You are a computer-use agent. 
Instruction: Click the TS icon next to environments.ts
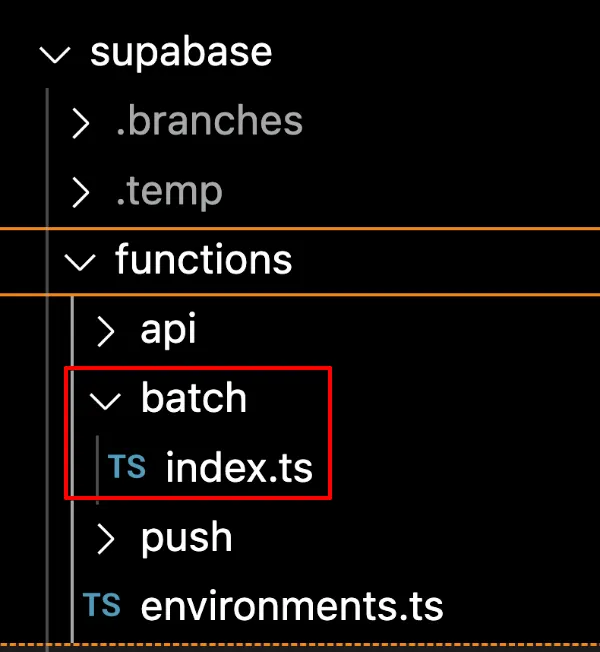click(x=102, y=605)
